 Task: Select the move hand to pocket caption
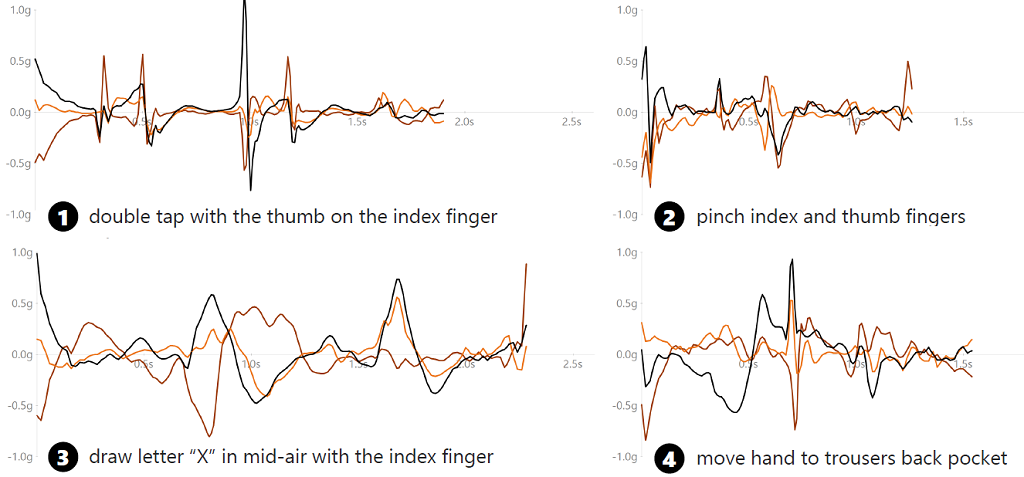pos(851,458)
